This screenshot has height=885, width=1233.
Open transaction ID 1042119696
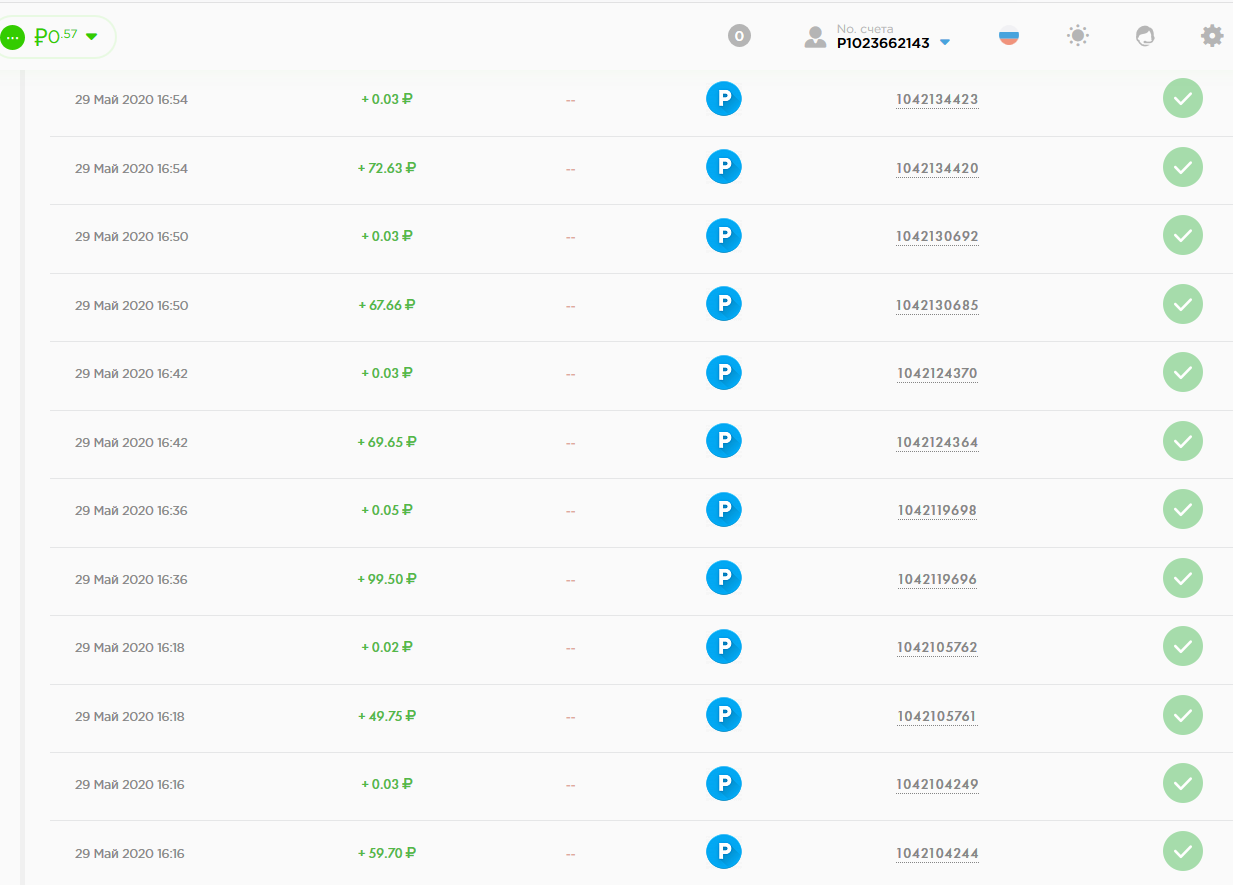click(x=937, y=579)
